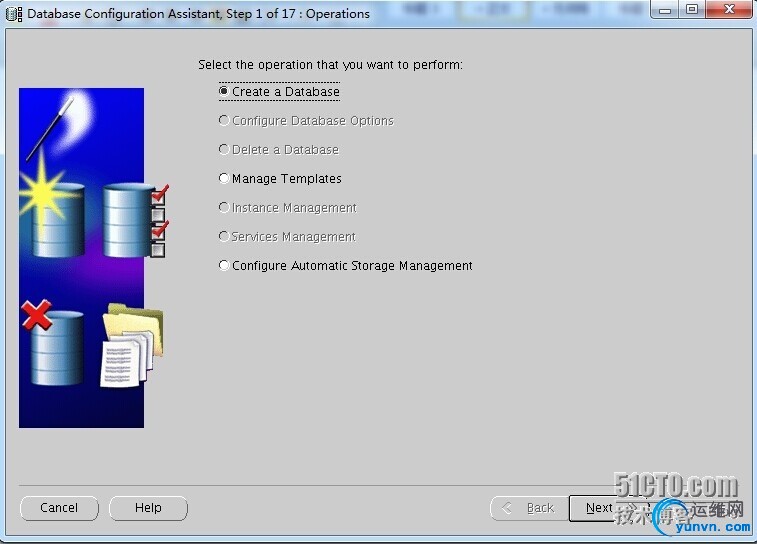Select the Manage Templates radio button

(x=224, y=179)
